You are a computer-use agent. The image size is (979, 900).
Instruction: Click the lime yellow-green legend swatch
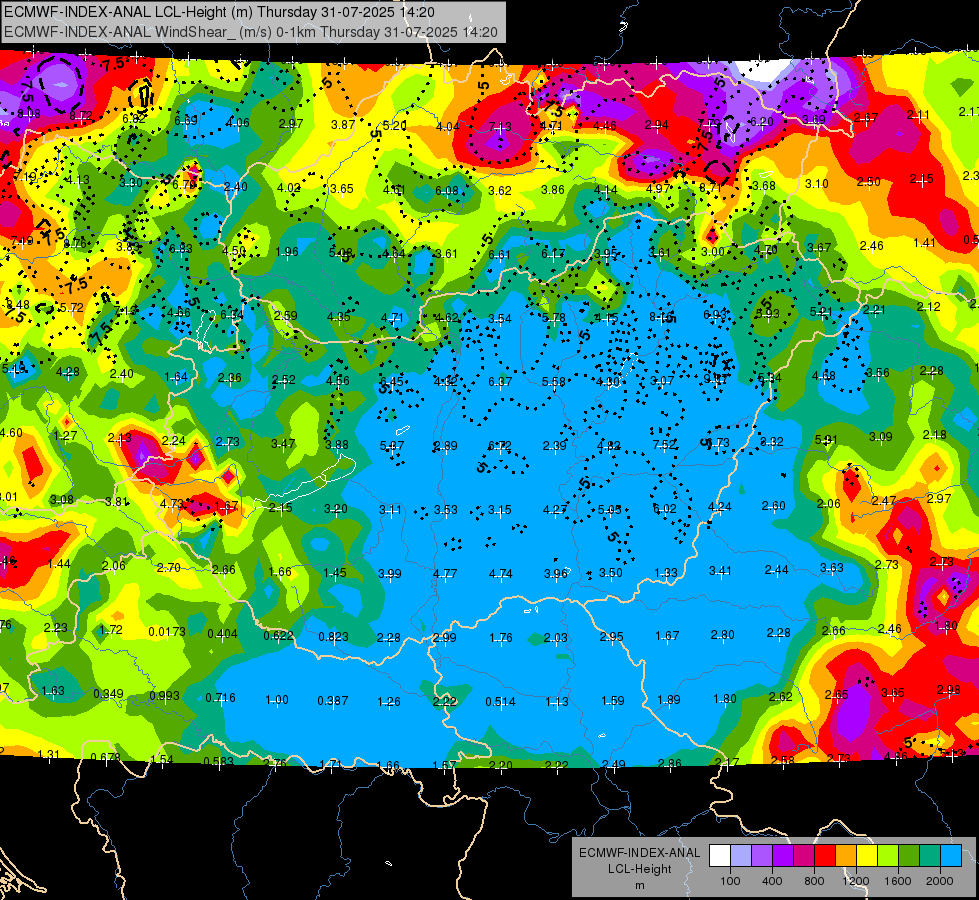click(888, 855)
